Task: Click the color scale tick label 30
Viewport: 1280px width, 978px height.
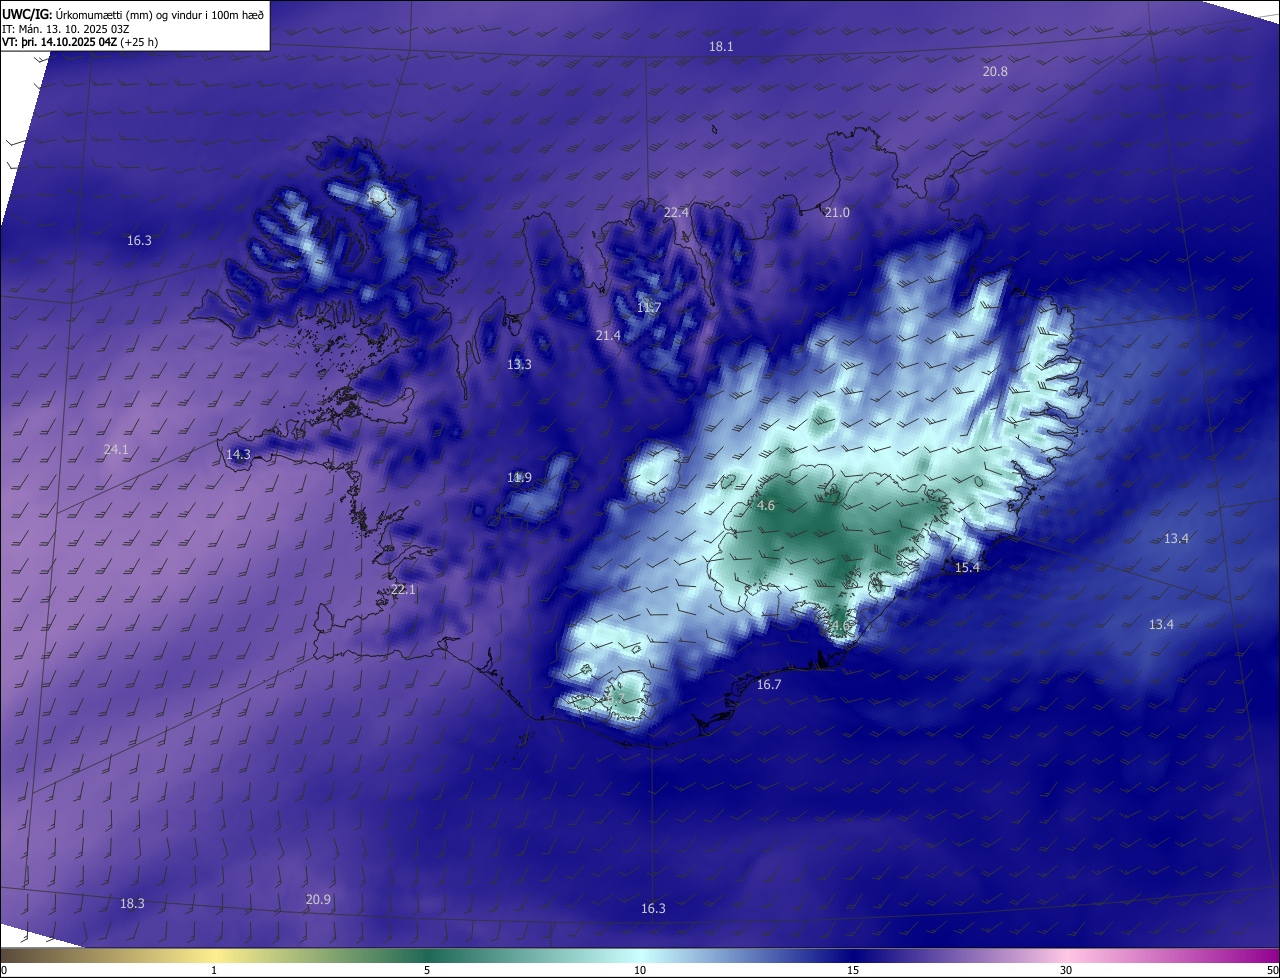Action: point(1066,970)
